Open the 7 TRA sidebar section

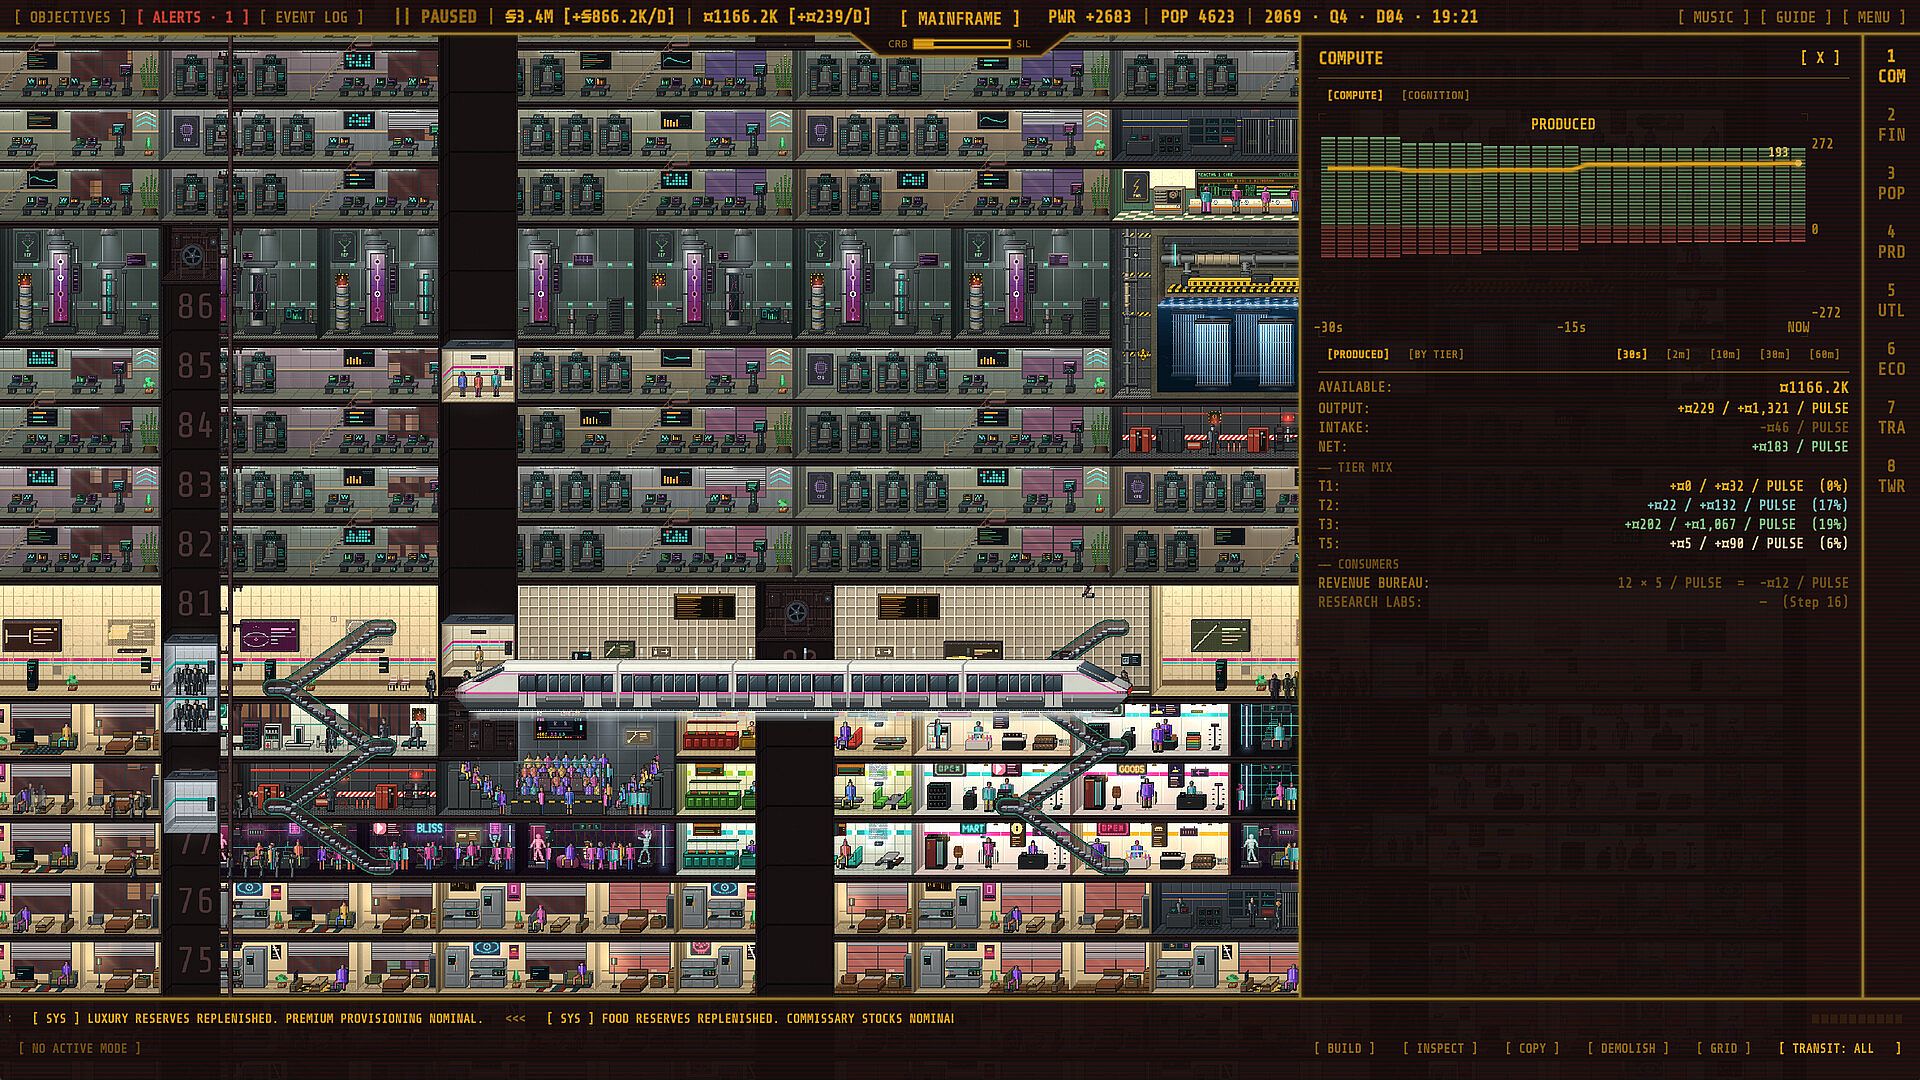tap(1891, 418)
